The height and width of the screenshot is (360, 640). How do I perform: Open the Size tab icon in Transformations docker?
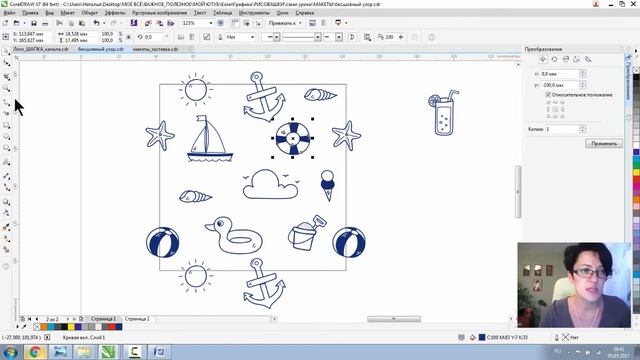[577, 59]
